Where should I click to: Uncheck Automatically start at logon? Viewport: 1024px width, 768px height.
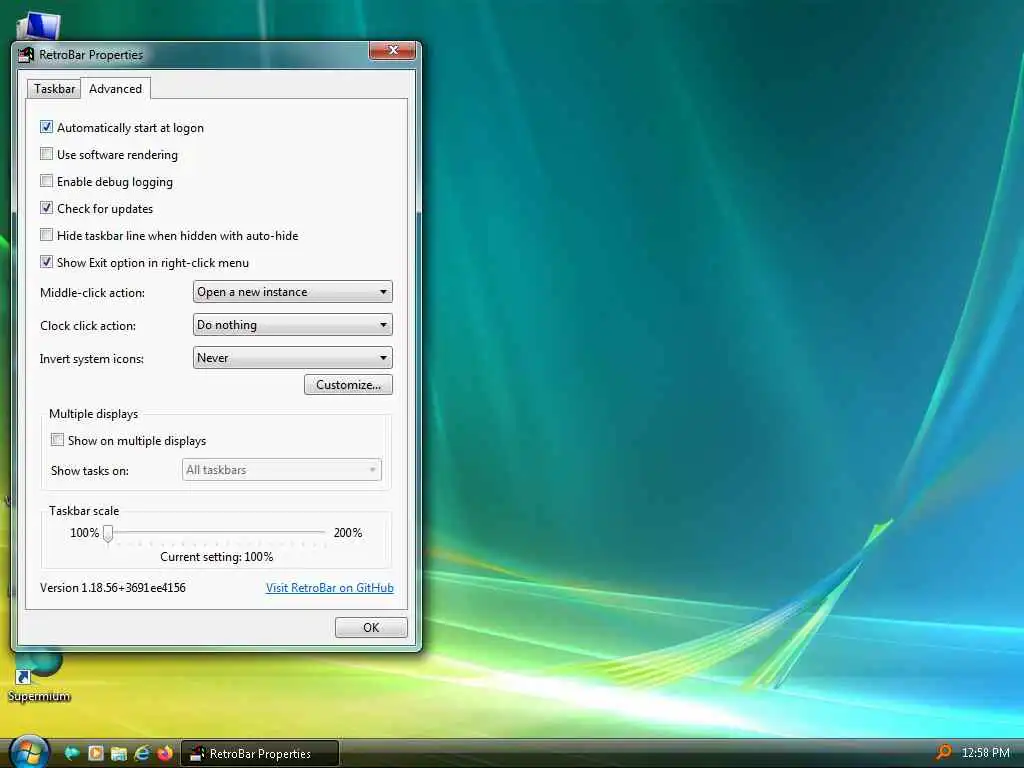coord(46,127)
